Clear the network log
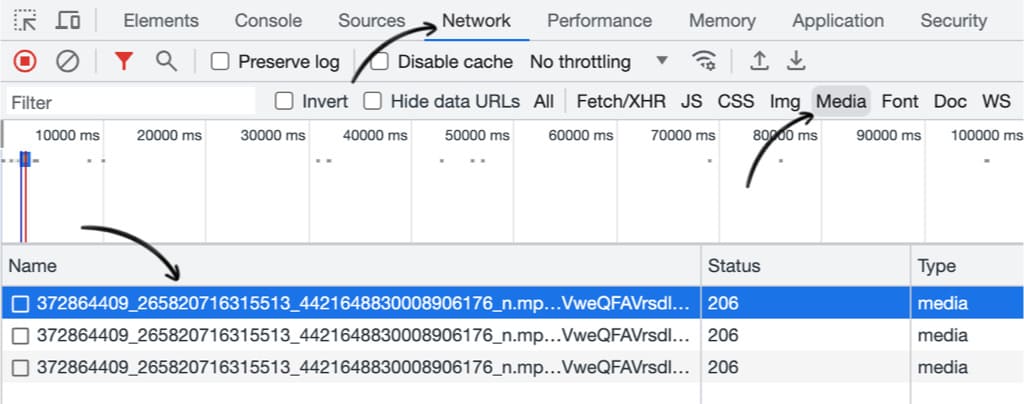This screenshot has height=404, width=1024. pyautogui.click(x=67, y=62)
